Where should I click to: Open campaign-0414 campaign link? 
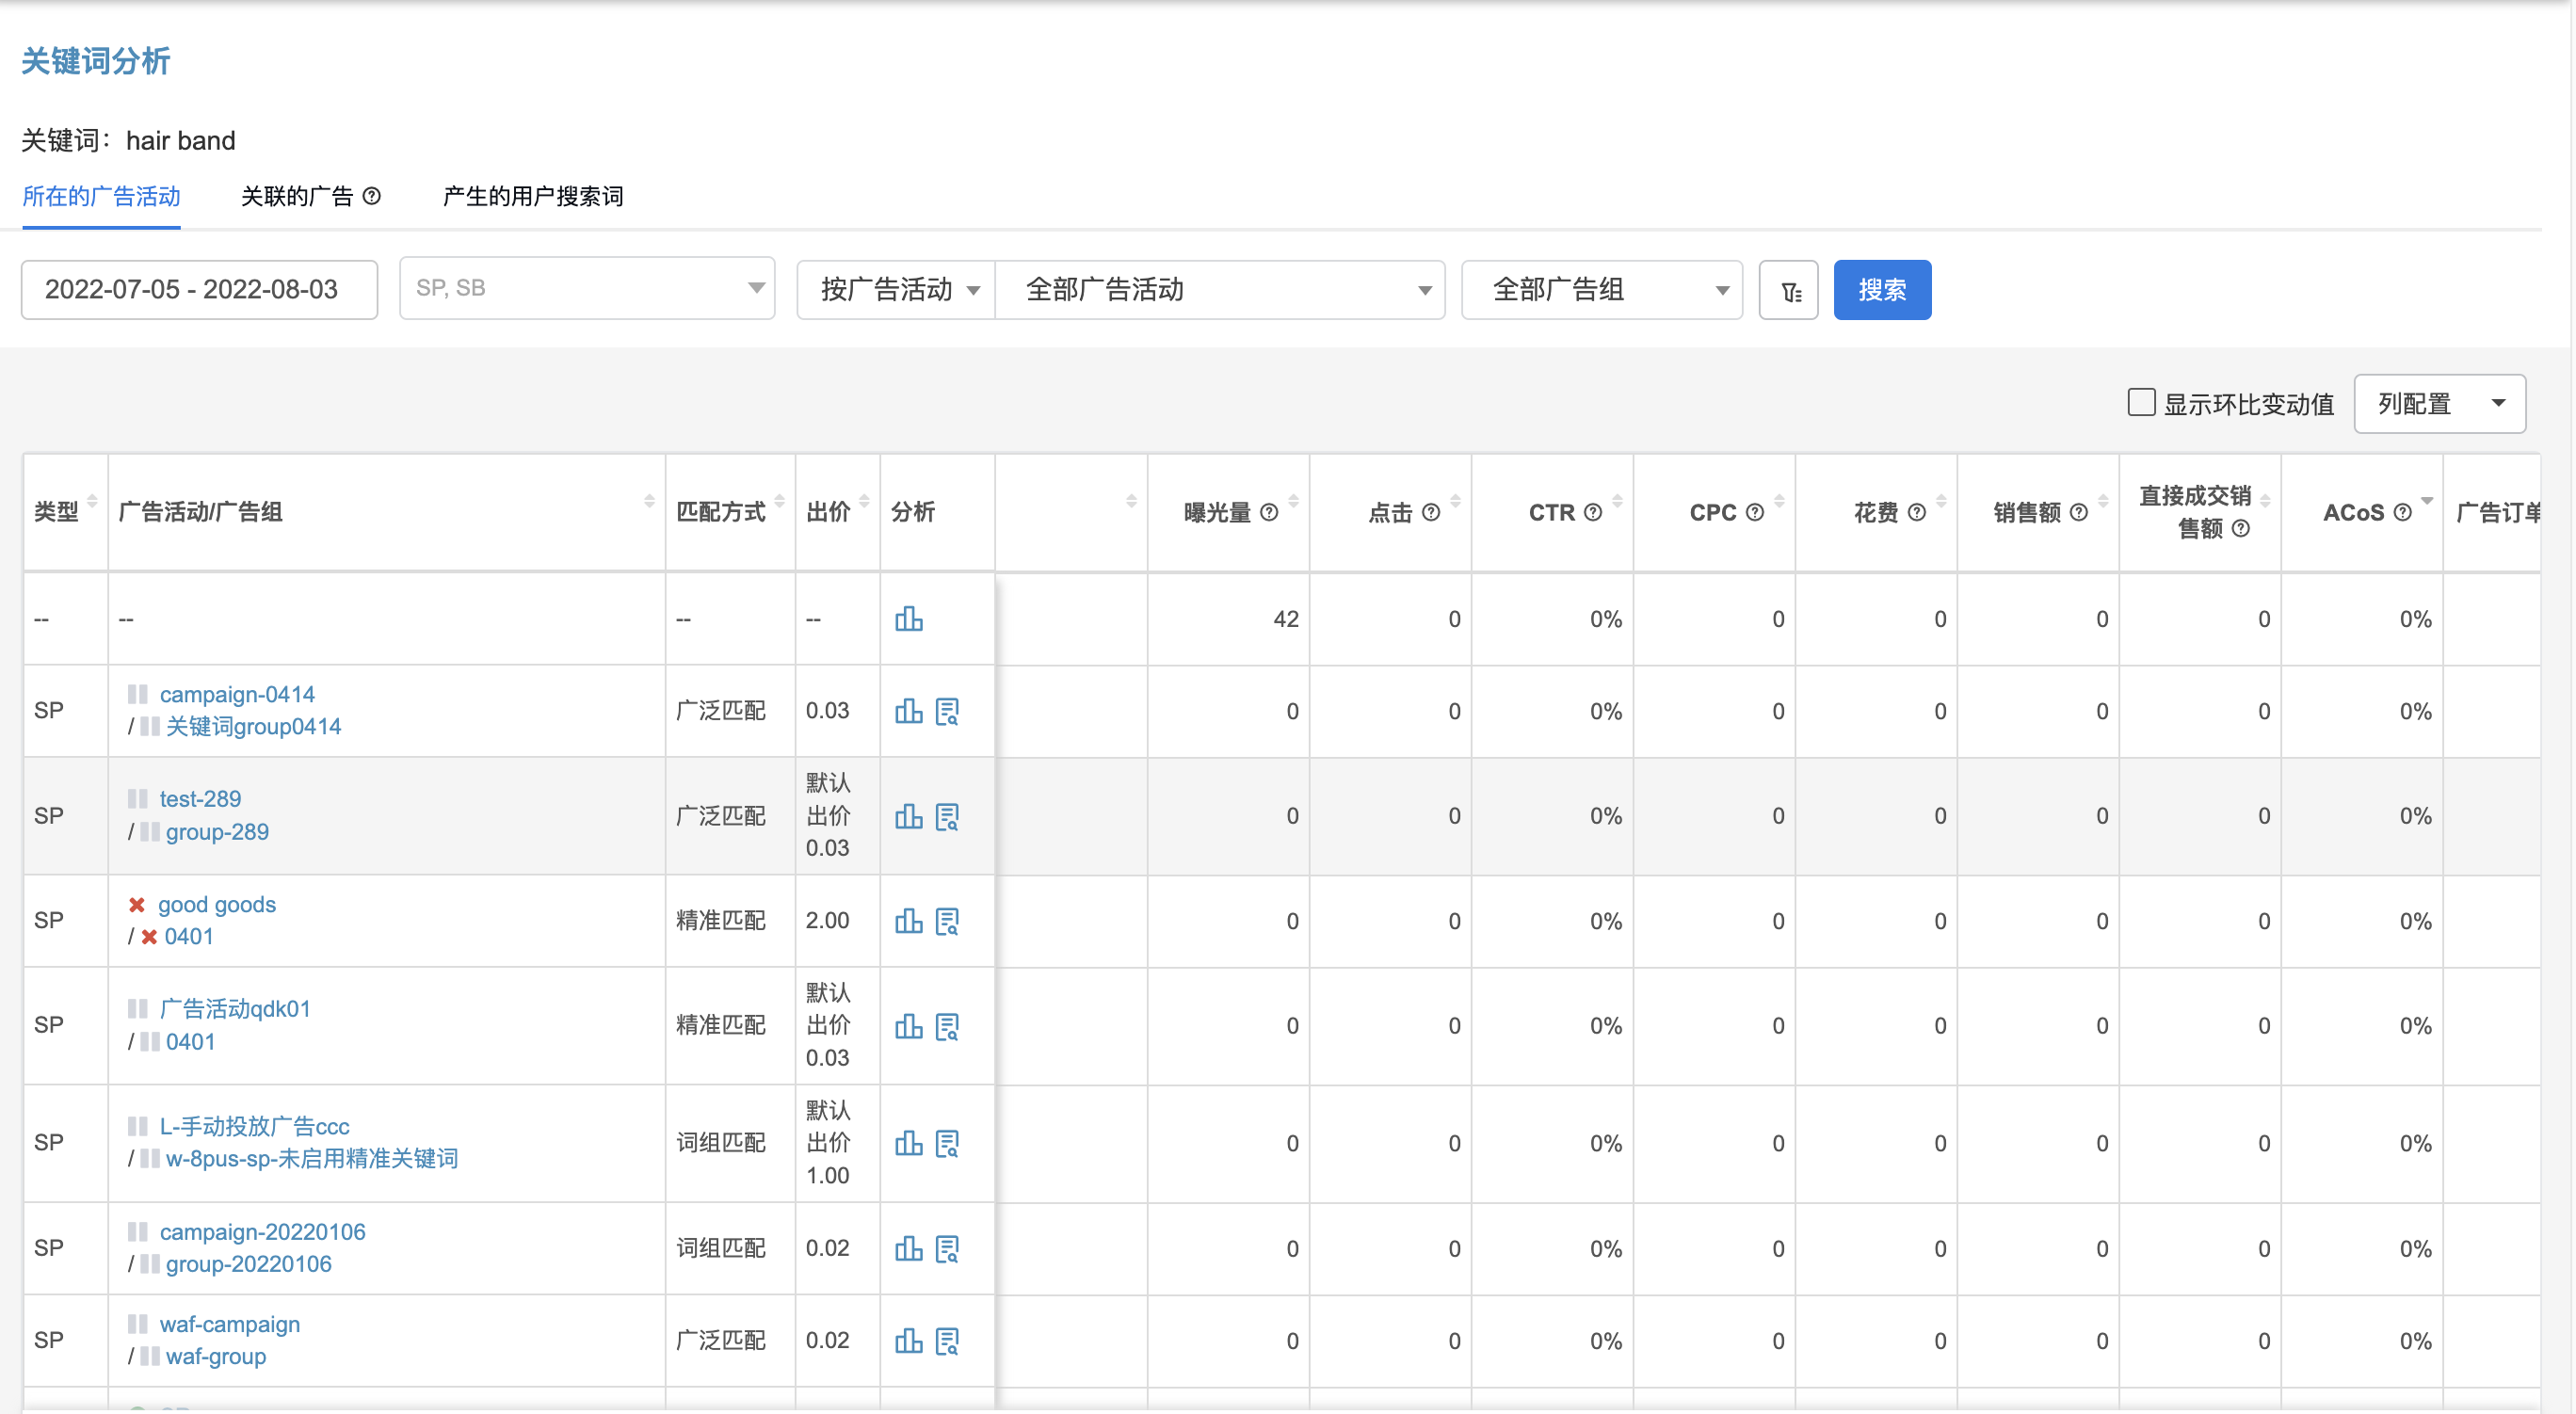tap(237, 694)
